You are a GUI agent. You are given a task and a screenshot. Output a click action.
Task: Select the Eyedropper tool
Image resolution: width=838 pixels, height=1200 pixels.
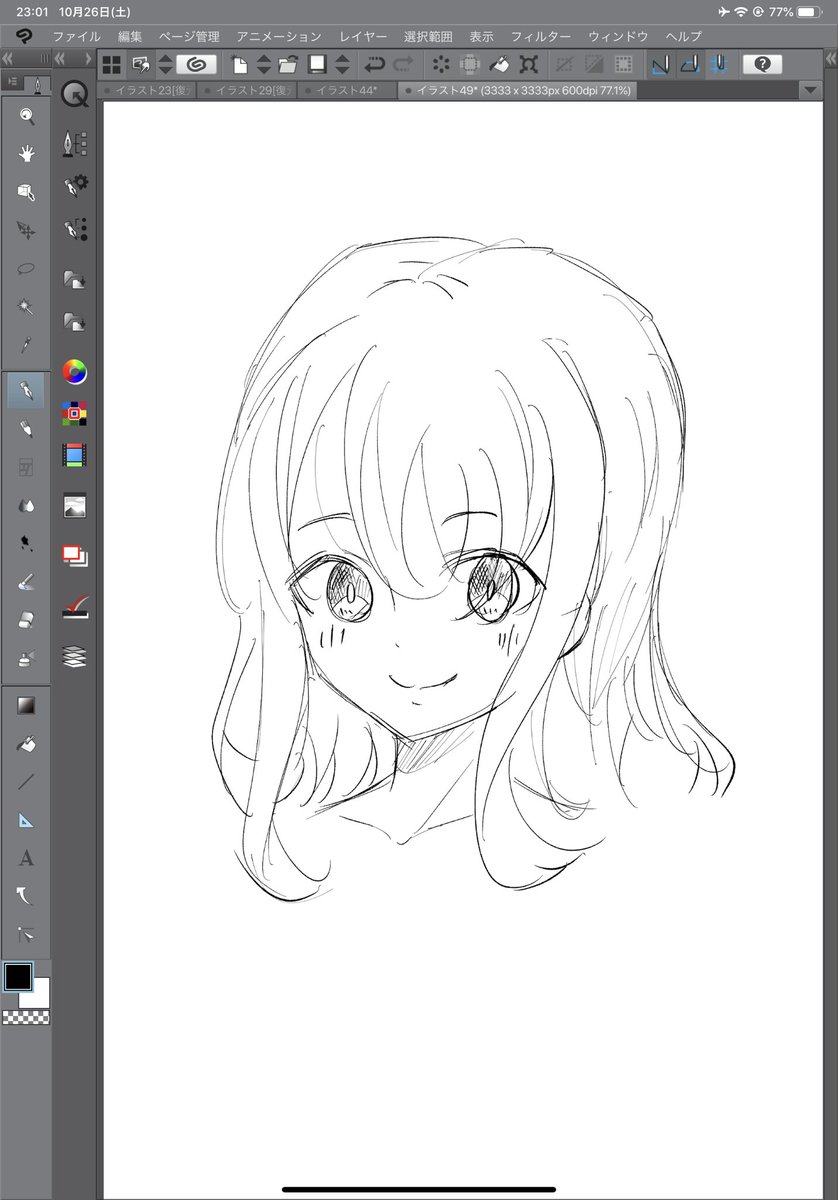point(26,346)
